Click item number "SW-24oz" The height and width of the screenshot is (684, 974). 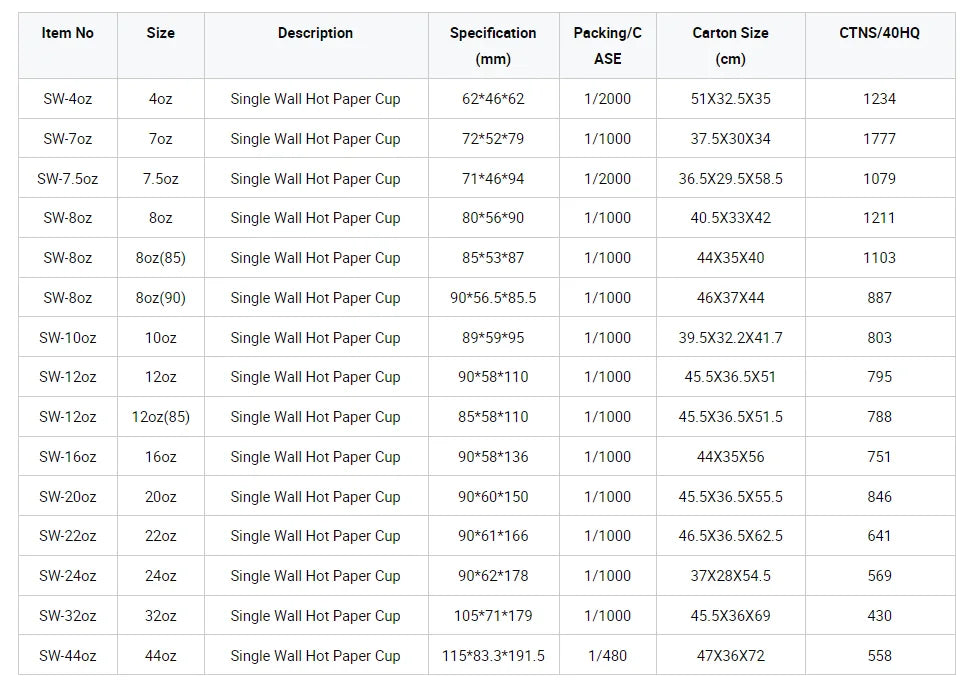[x=68, y=576]
